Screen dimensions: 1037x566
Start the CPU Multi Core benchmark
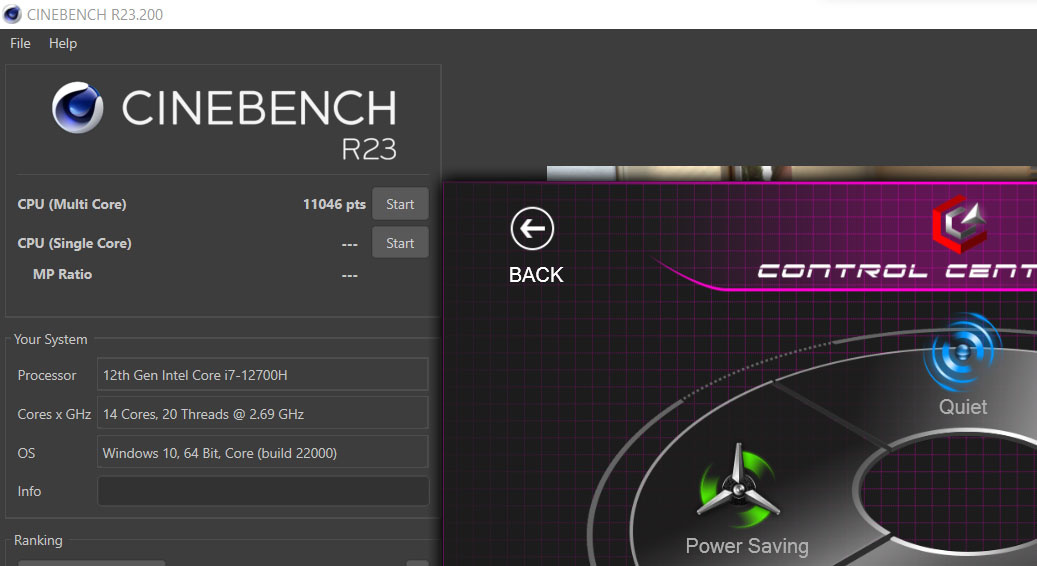tap(400, 204)
